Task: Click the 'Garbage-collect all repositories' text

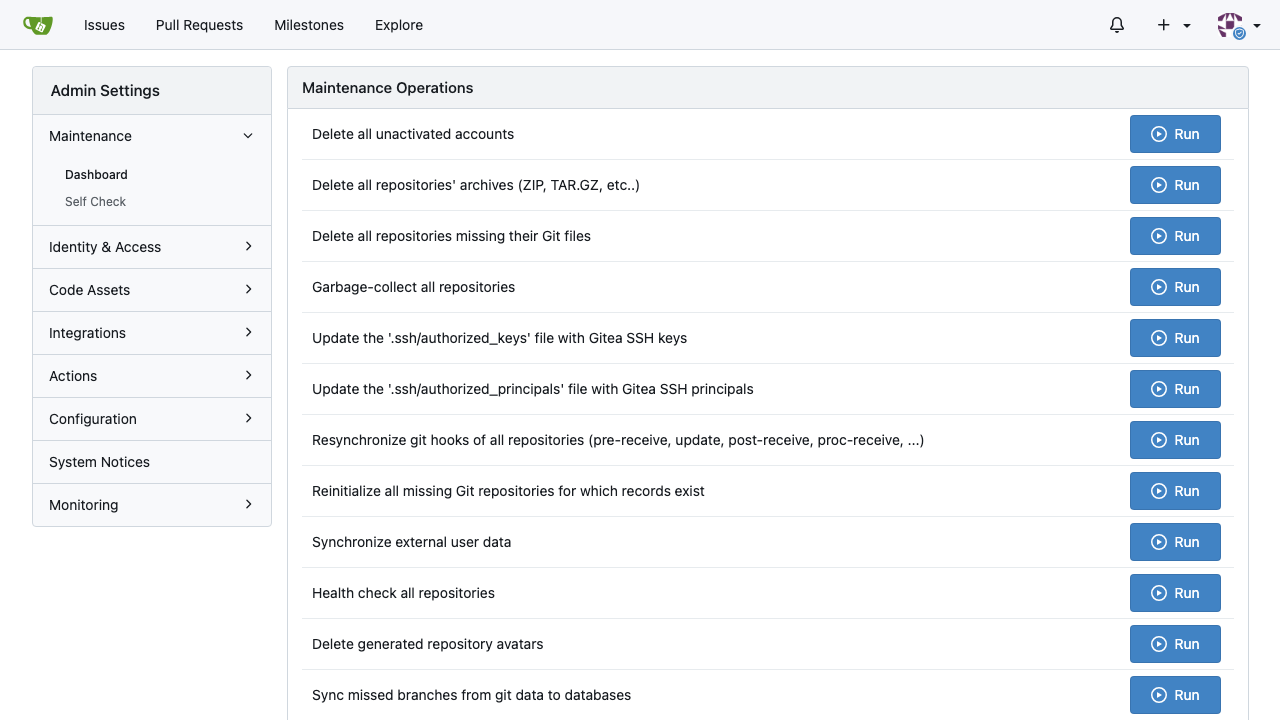Action: 413,287
